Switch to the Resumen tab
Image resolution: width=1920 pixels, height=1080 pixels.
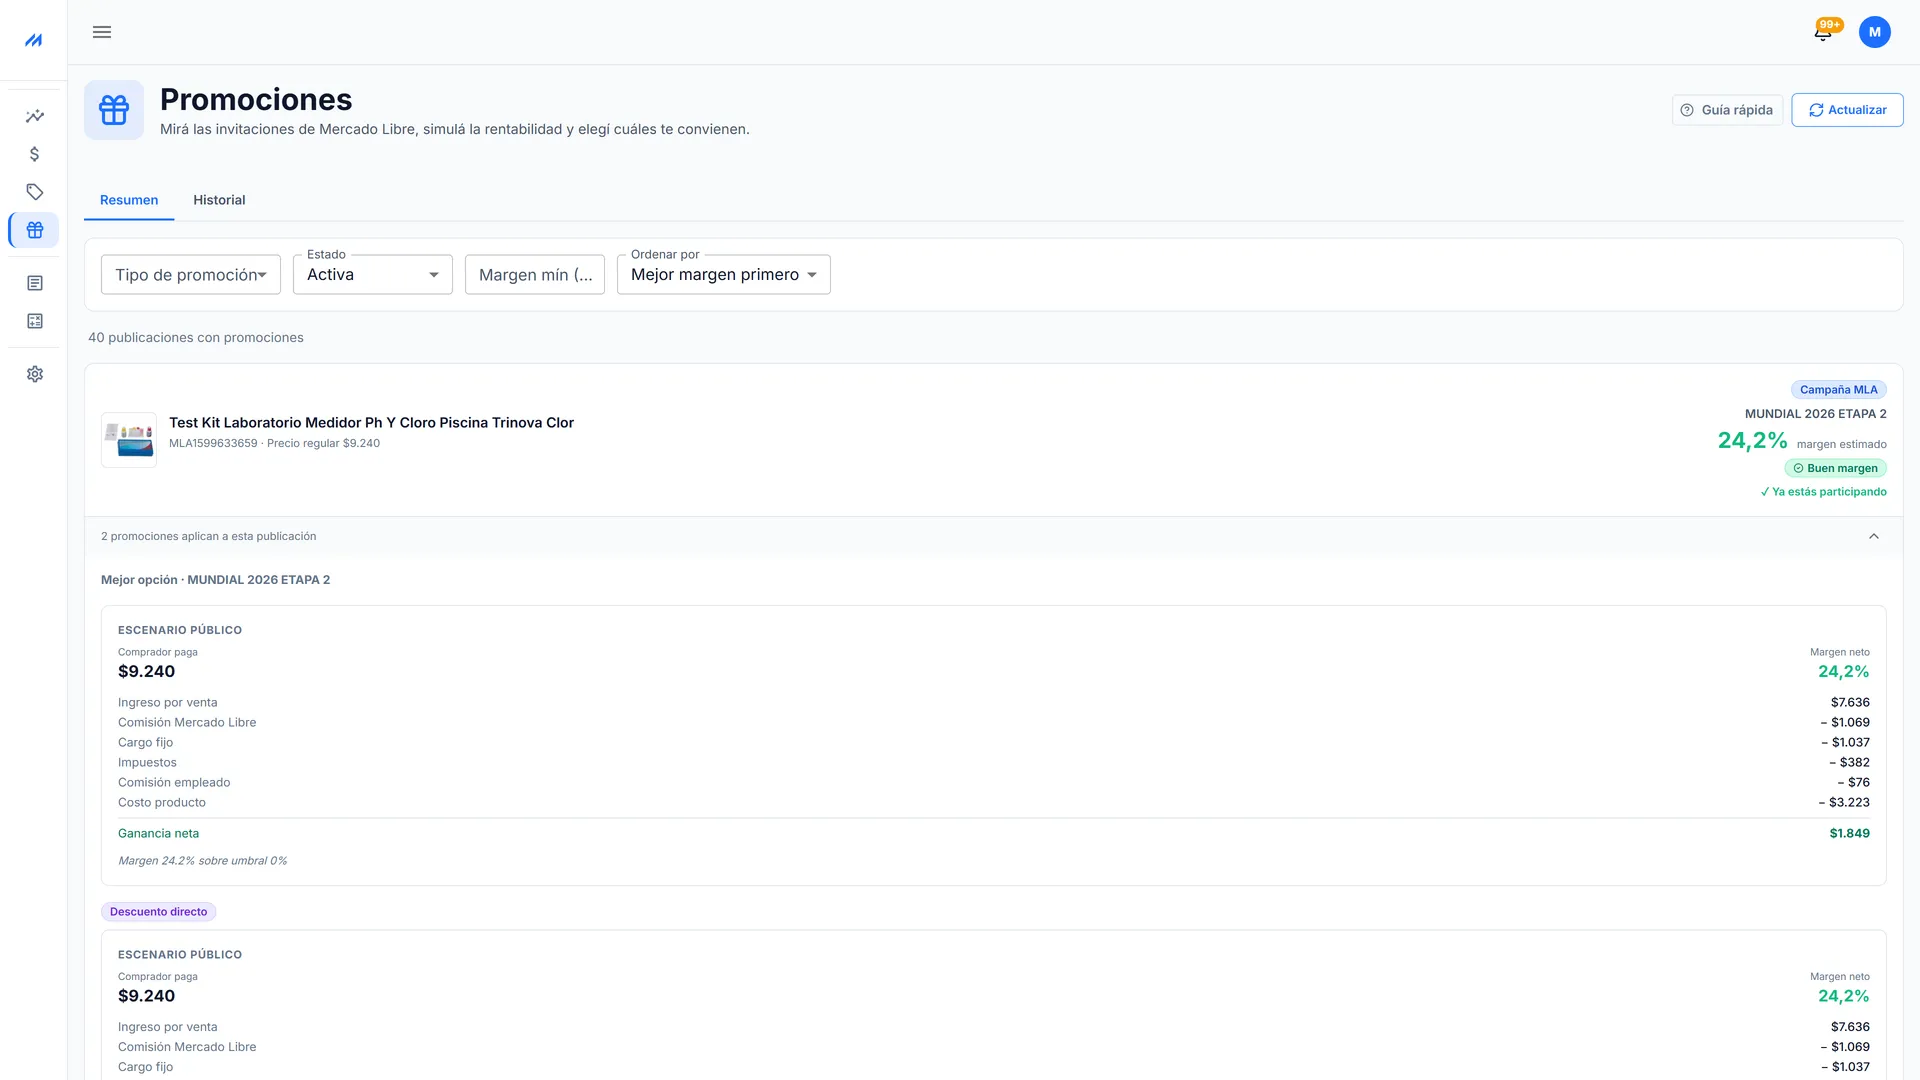tap(129, 200)
